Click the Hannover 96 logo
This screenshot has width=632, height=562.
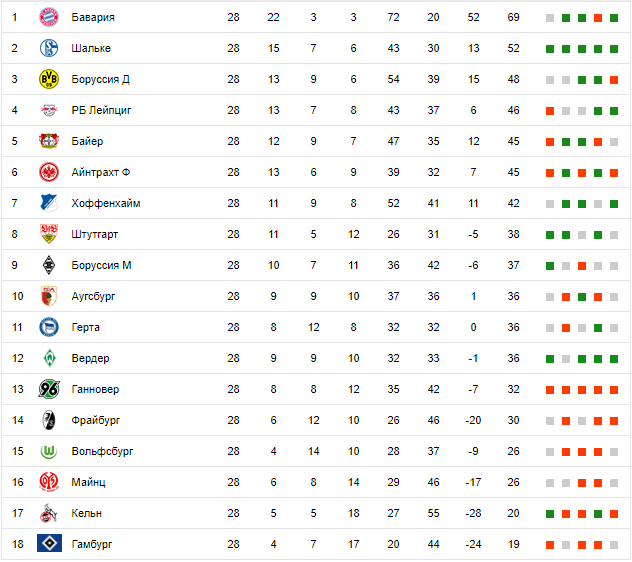(48, 389)
